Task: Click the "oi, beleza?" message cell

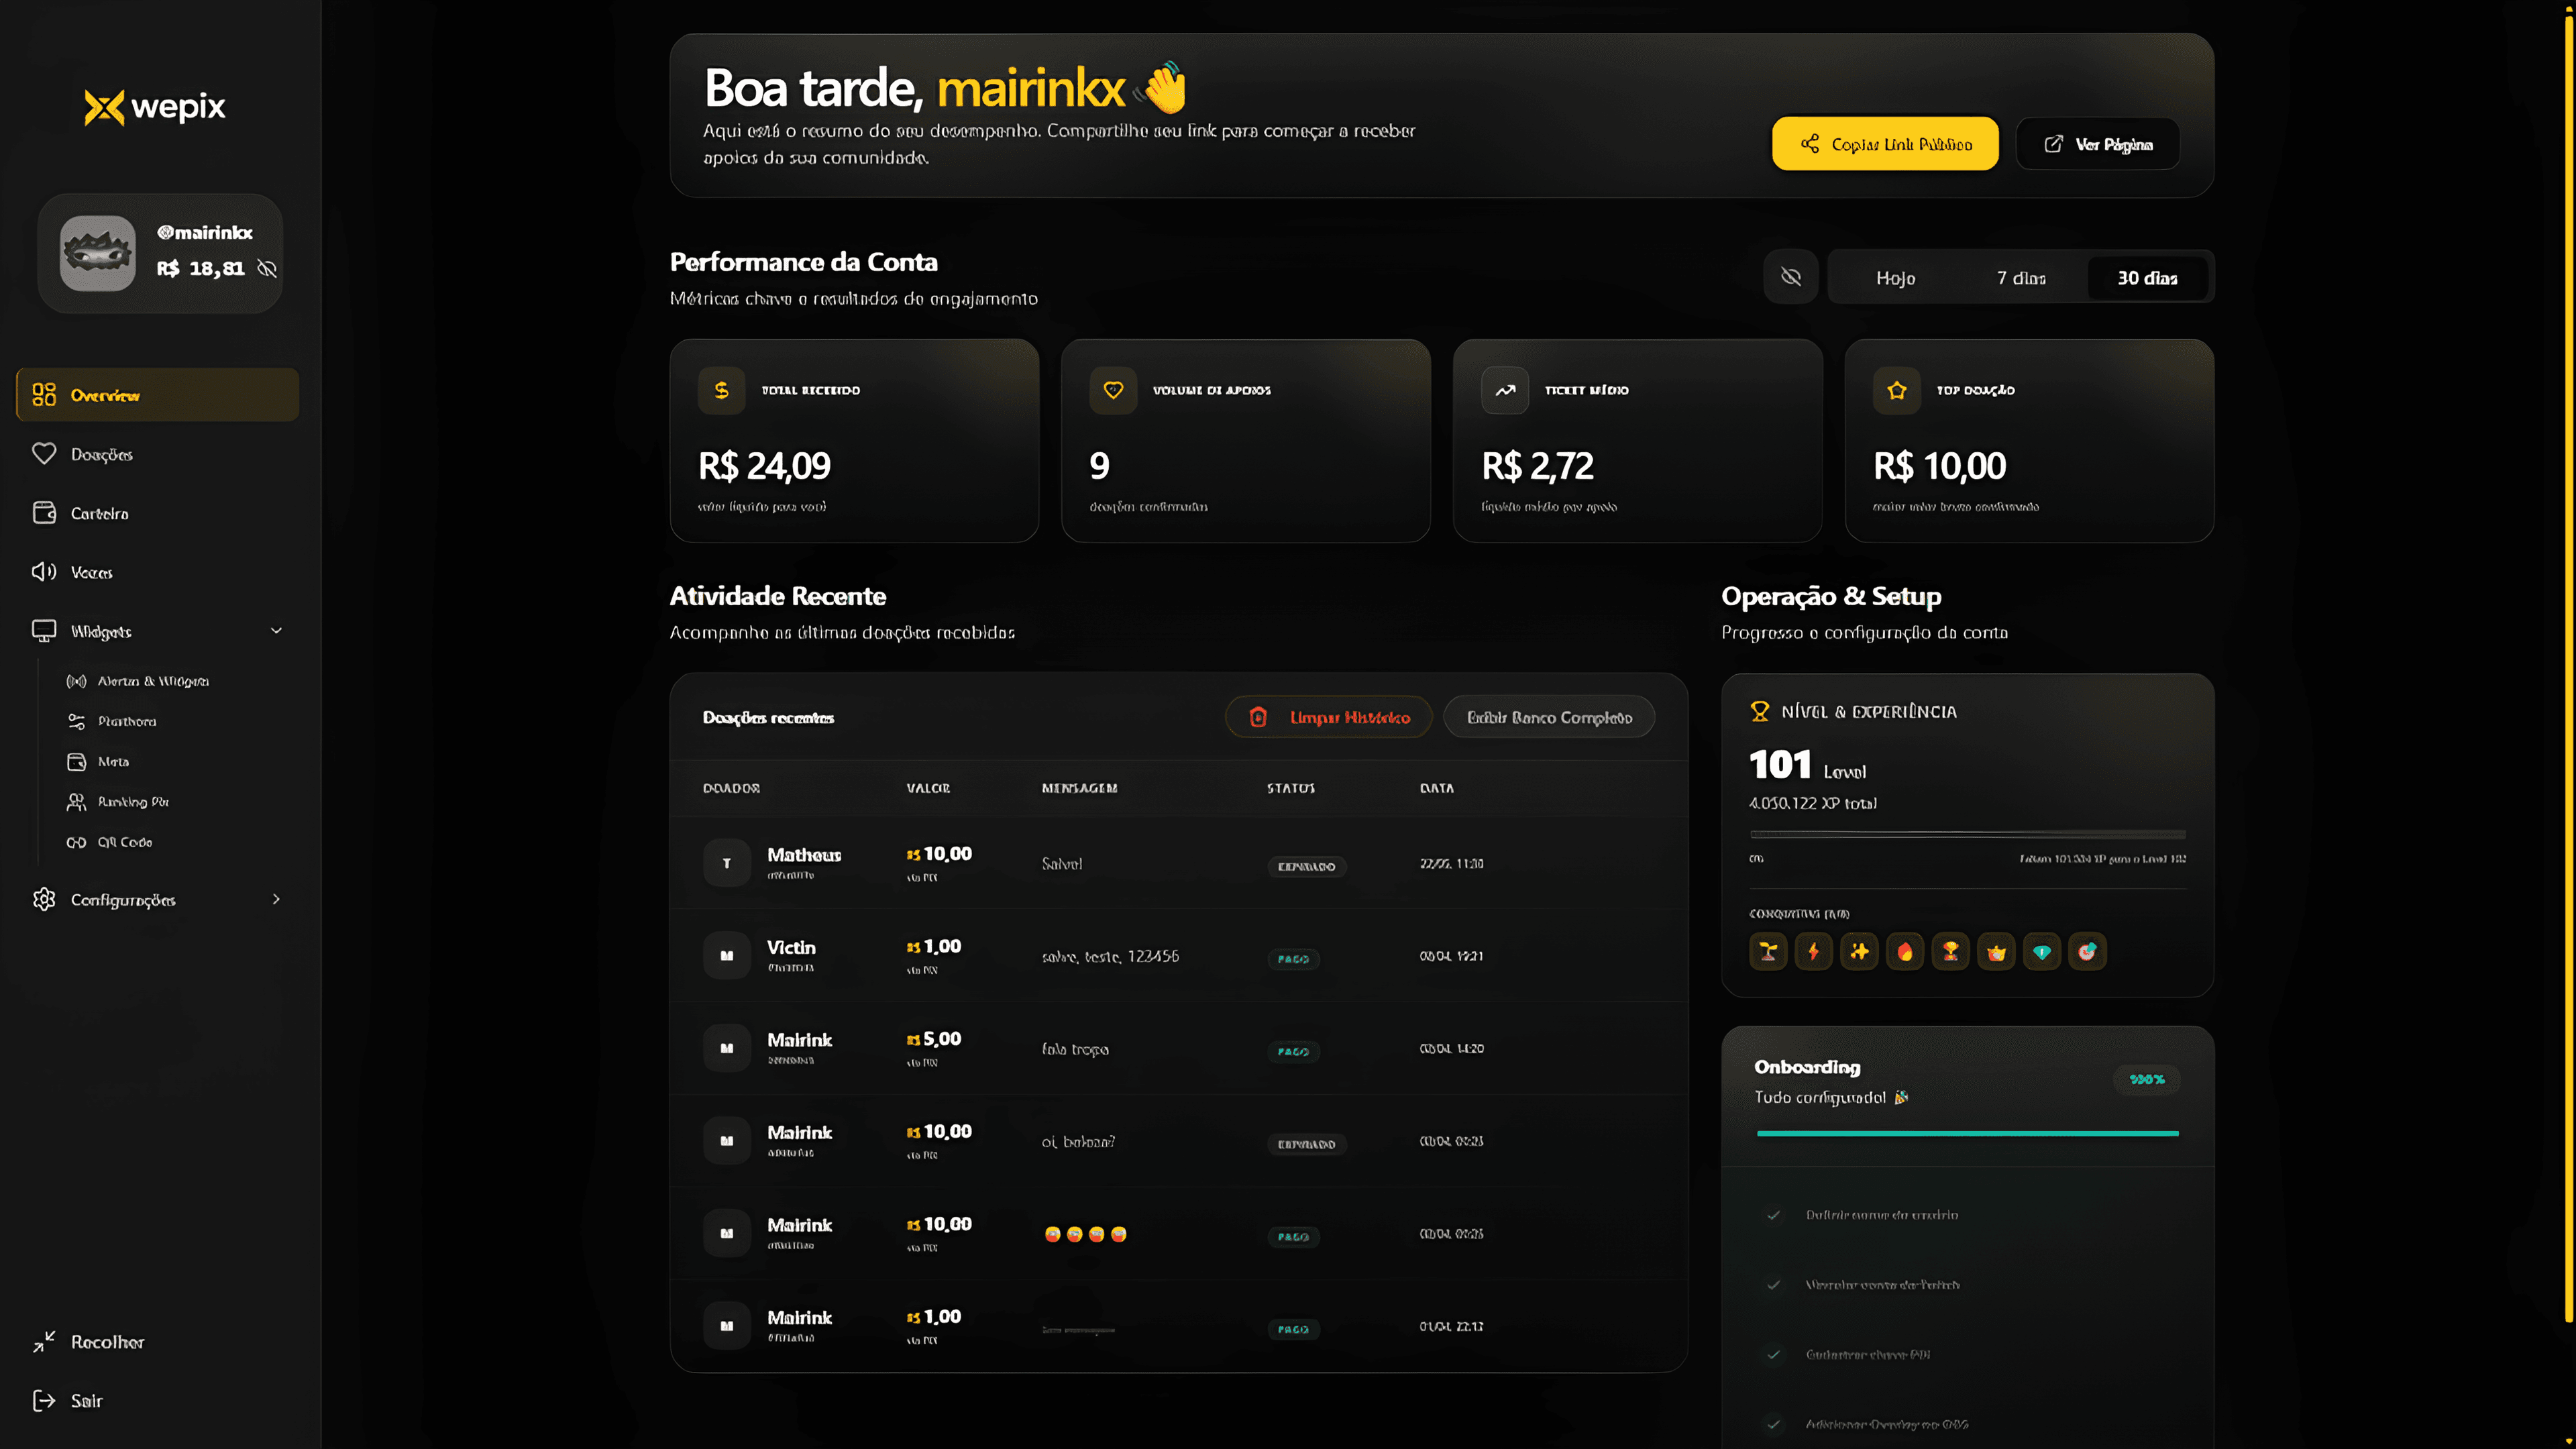Action: pyautogui.click(x=1078, y=1142)
